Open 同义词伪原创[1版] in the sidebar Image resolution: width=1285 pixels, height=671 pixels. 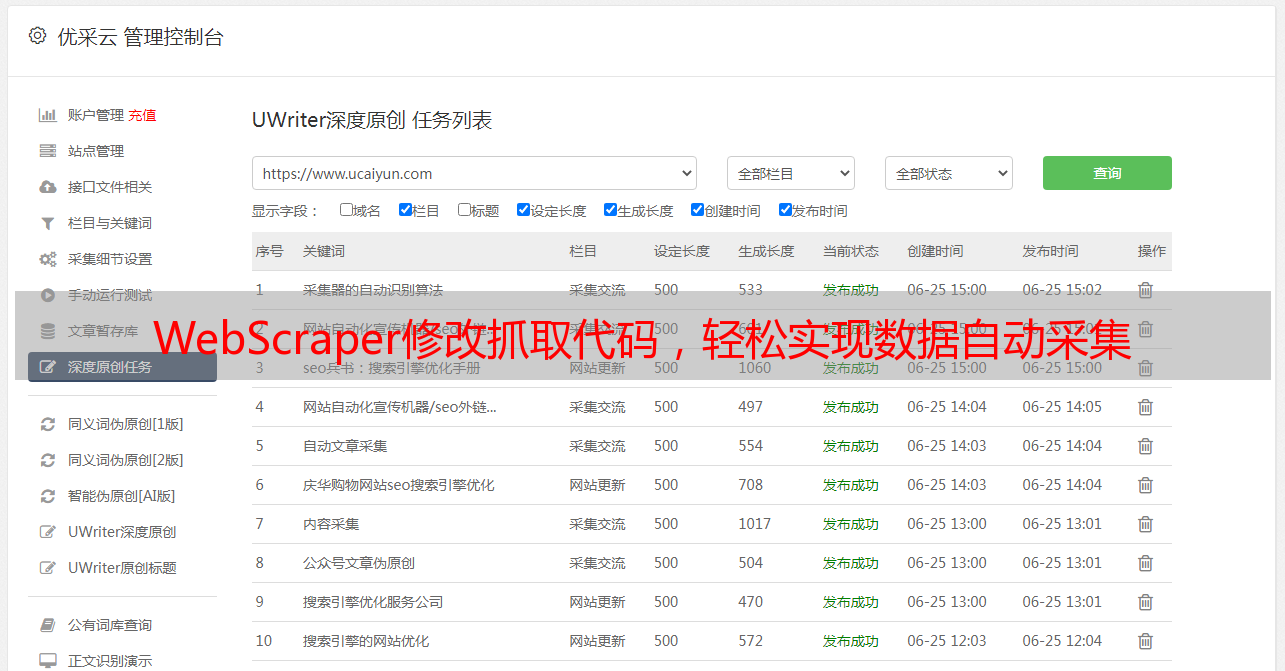(125, 424)
